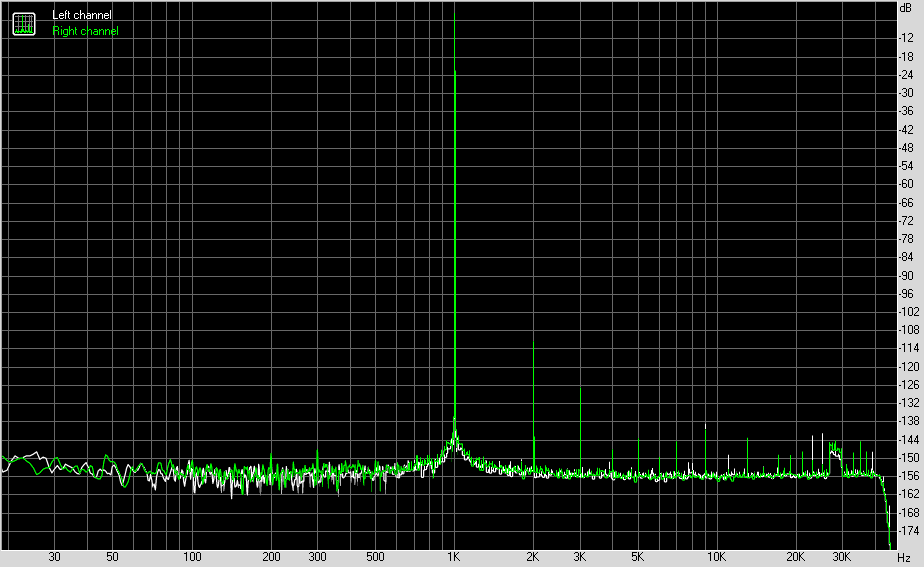The width and height of the screenshot is (924, 567).
Task: Click the dB unit label
Action: click(x=906, y=8)
